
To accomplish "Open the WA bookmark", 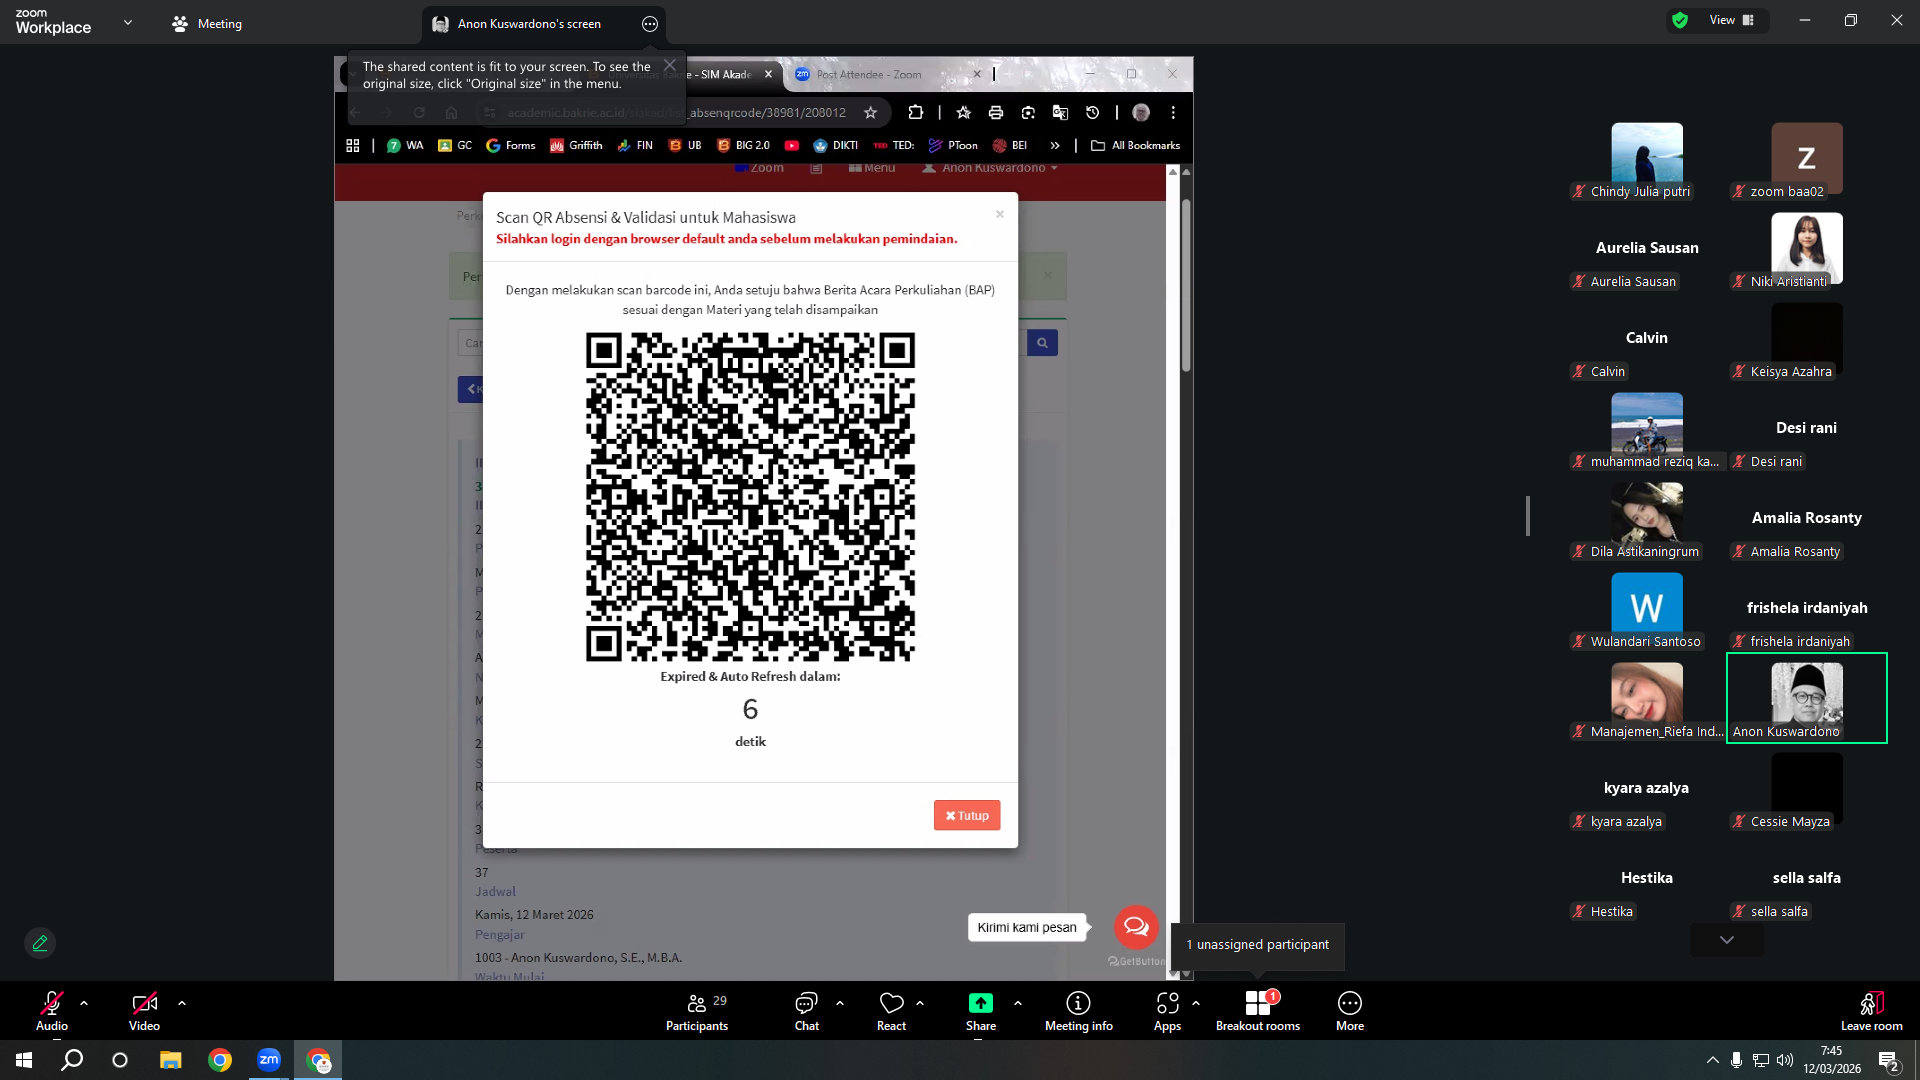I will (x=405, y=145).
